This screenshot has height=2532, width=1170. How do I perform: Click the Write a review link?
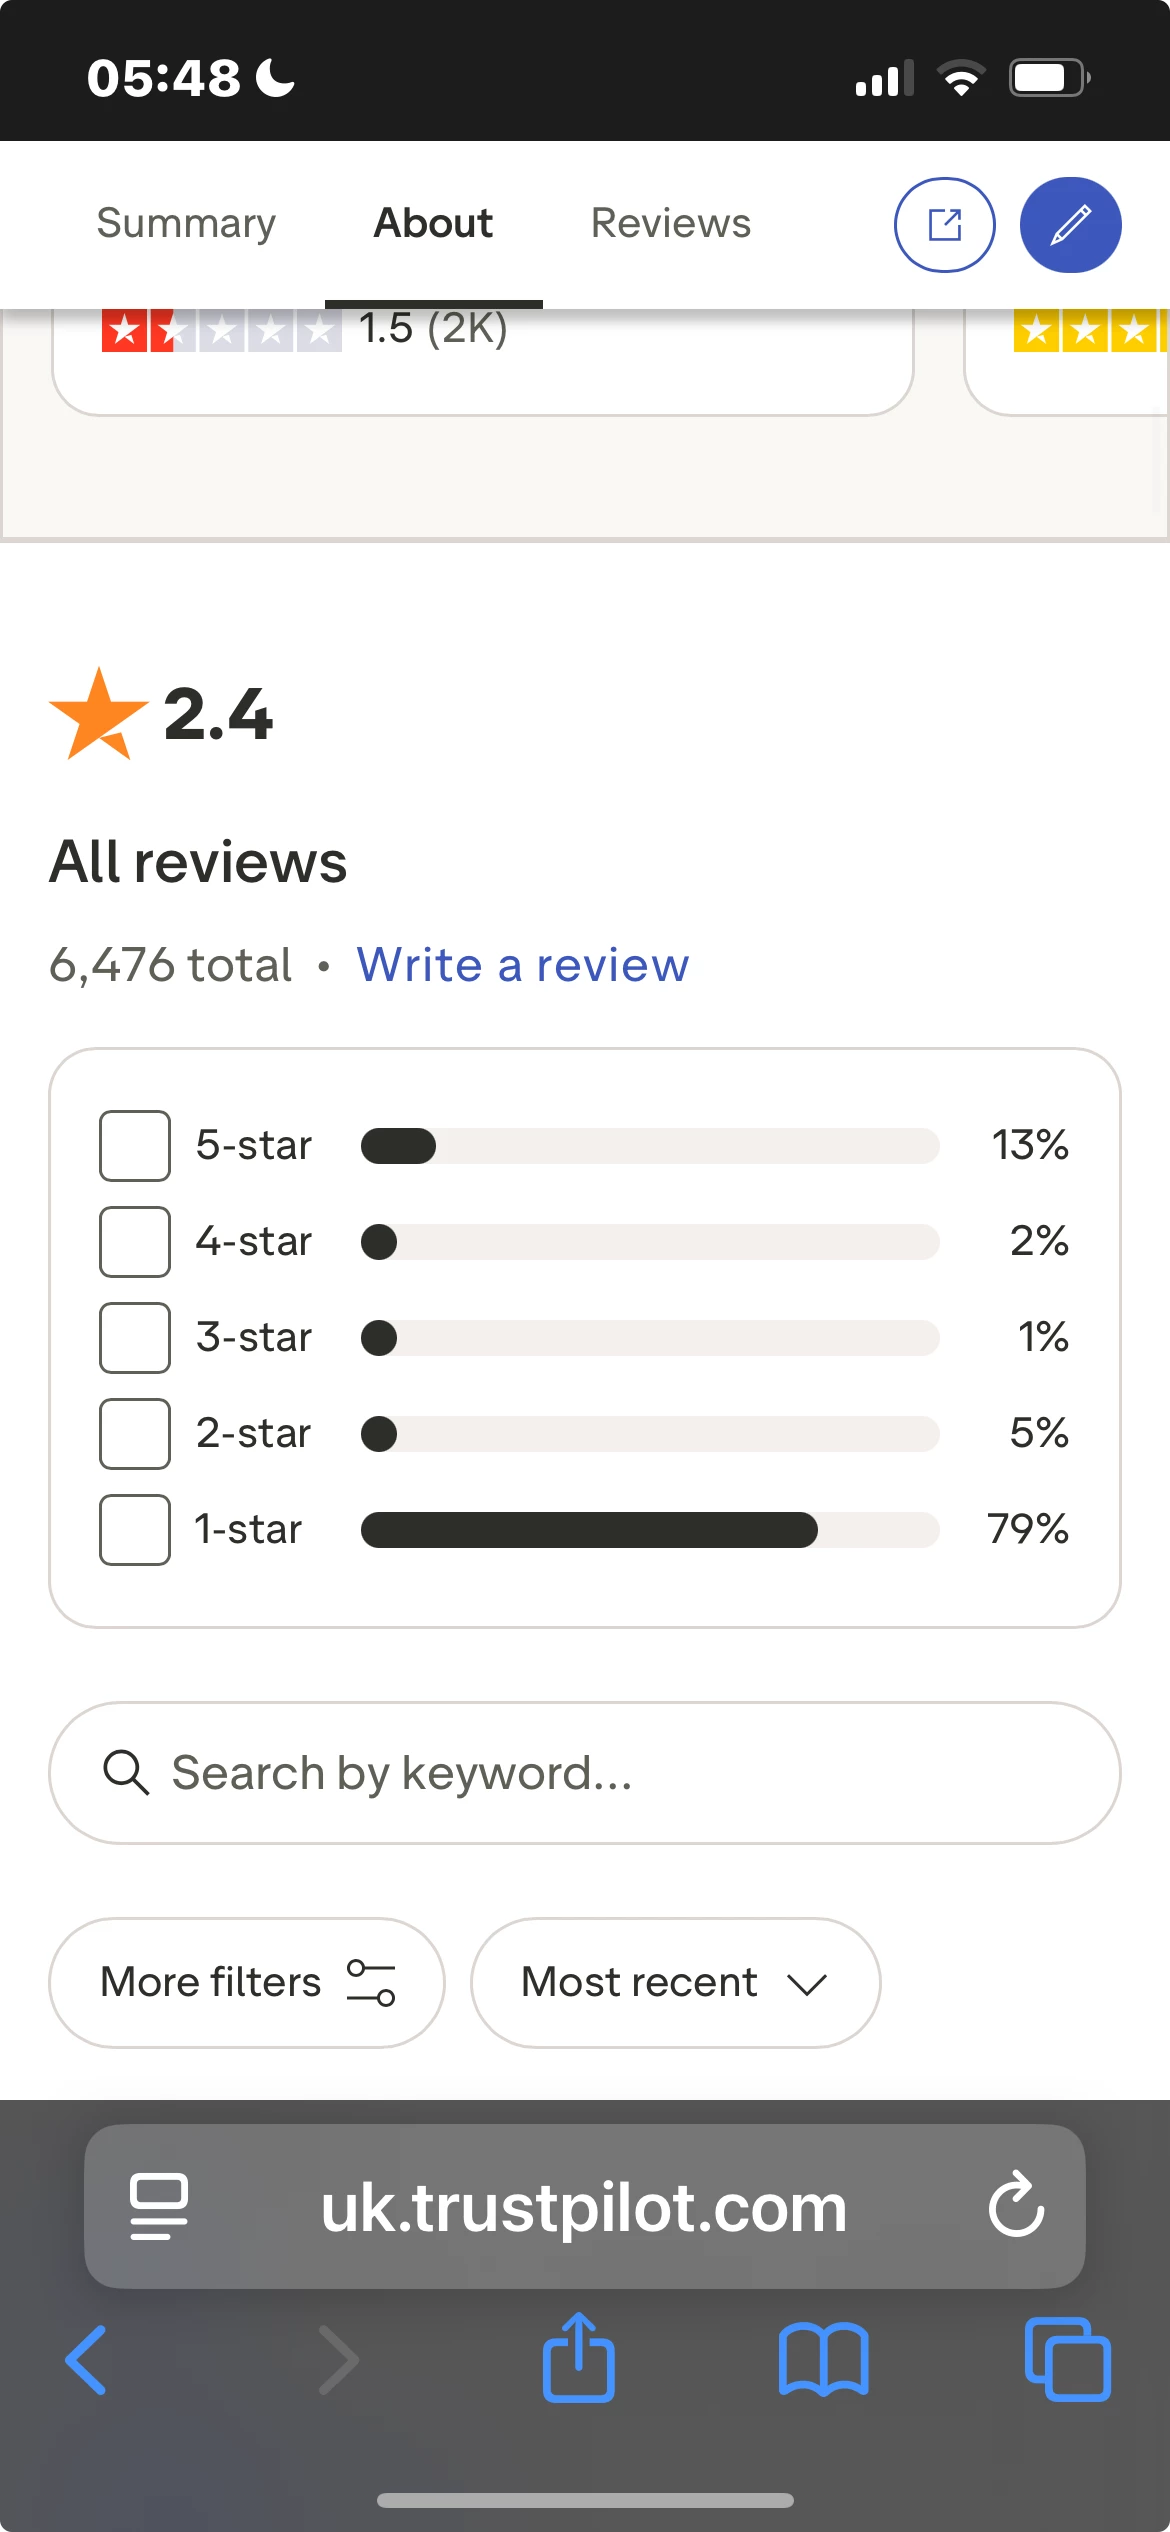pyautogui.click(x=522, y=966)
